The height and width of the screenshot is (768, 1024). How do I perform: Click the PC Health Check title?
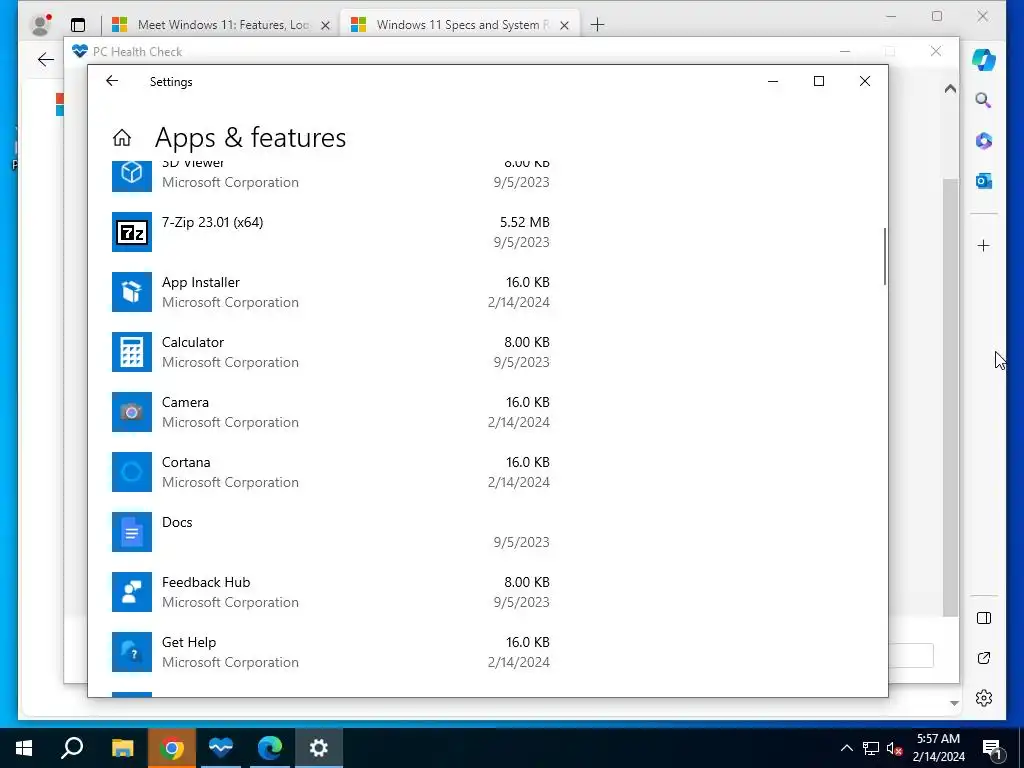(x=137, y=52)
